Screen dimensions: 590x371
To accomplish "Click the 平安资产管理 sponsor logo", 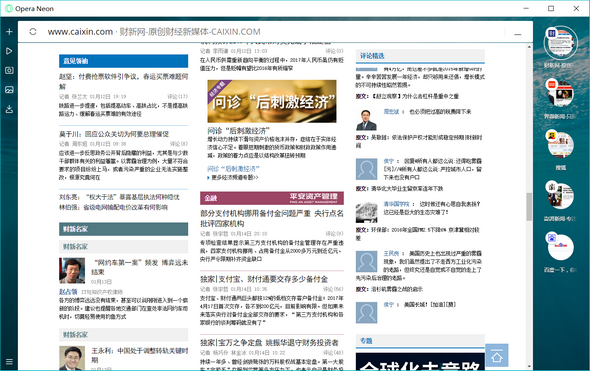I will [x=313, y=198].
